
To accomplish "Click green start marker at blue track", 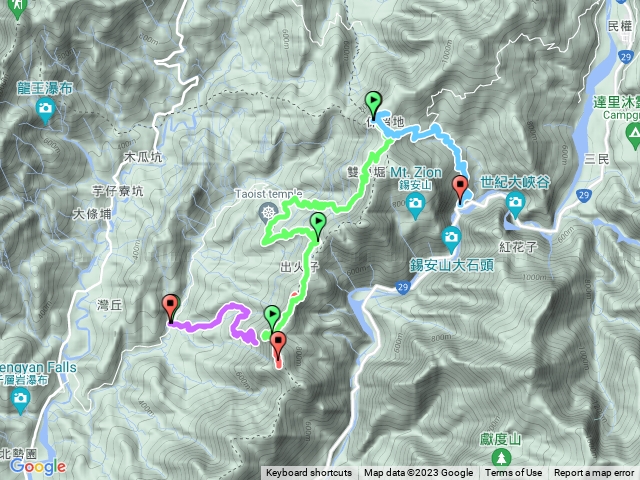I will tap(373, 103).
